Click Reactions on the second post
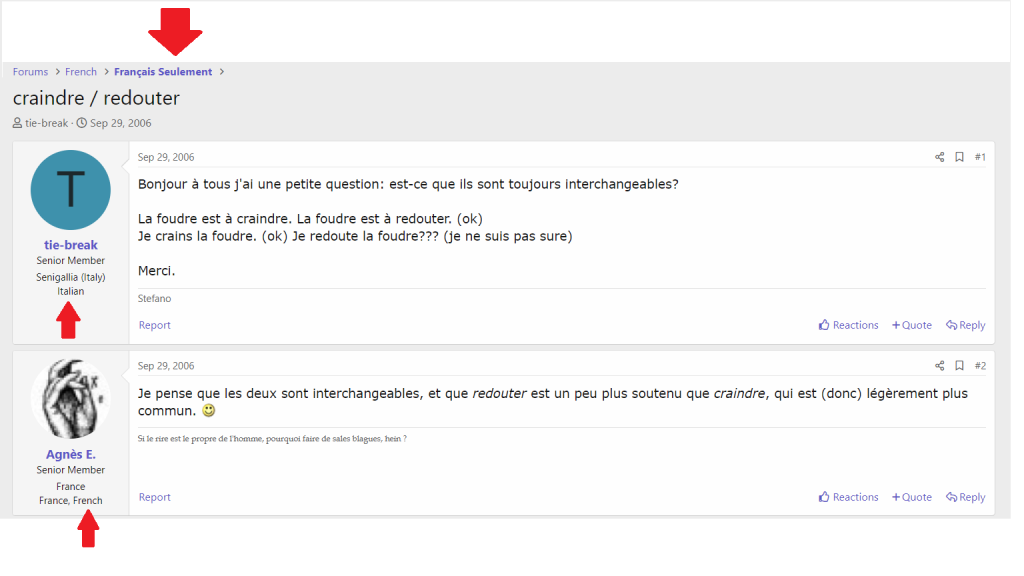The height and width of the screenshot is (576, 1024). click(x=848, y=497)
